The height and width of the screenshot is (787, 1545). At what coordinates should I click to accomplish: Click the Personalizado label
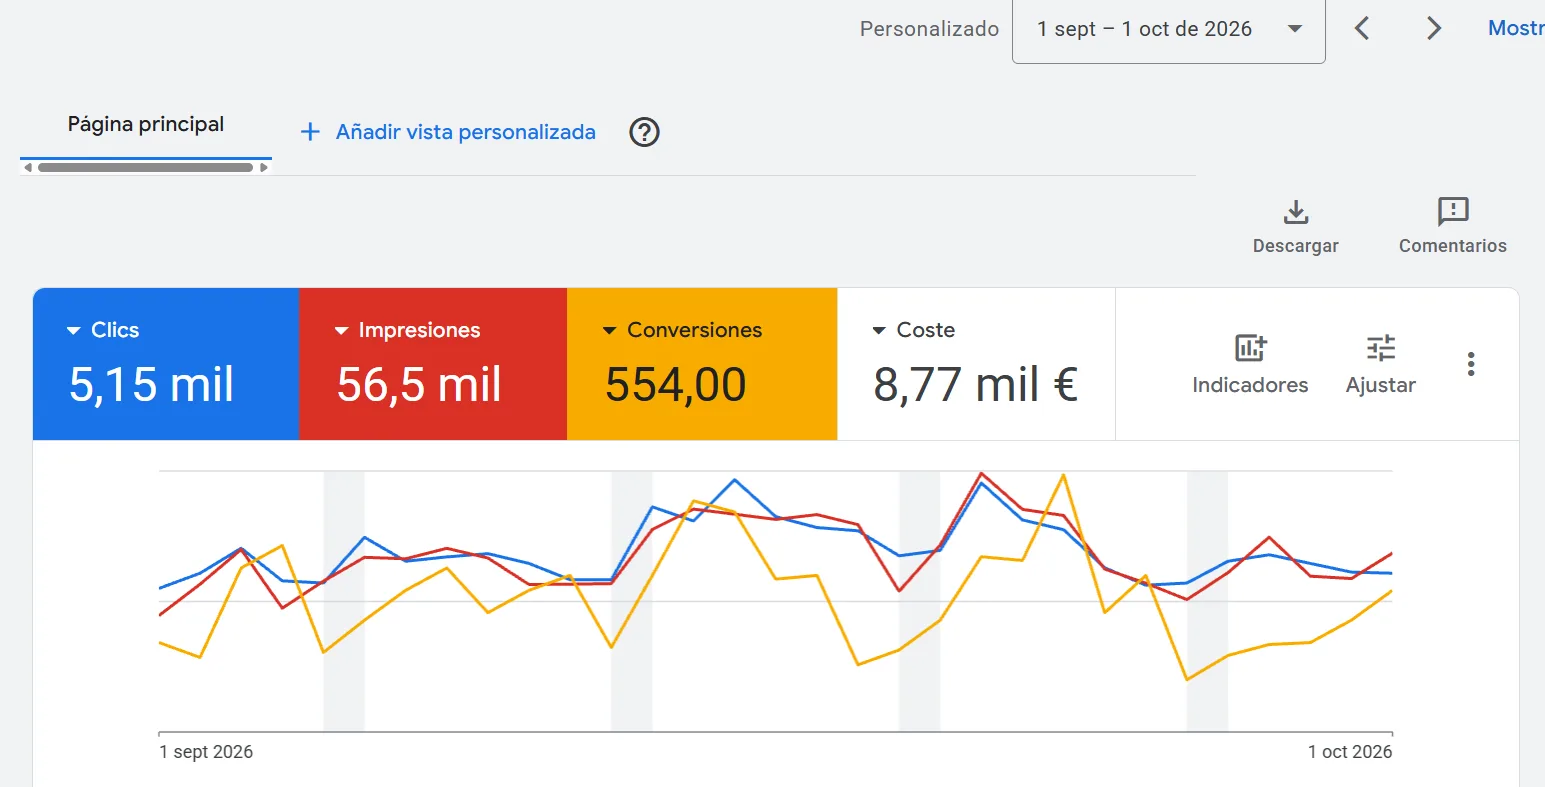[929, 29]
